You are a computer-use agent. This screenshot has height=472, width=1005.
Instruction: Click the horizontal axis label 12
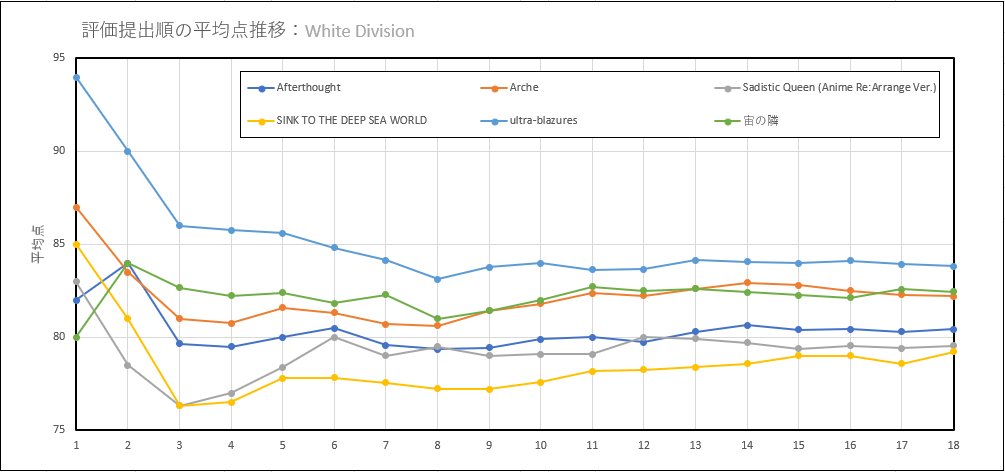[644, 444]
